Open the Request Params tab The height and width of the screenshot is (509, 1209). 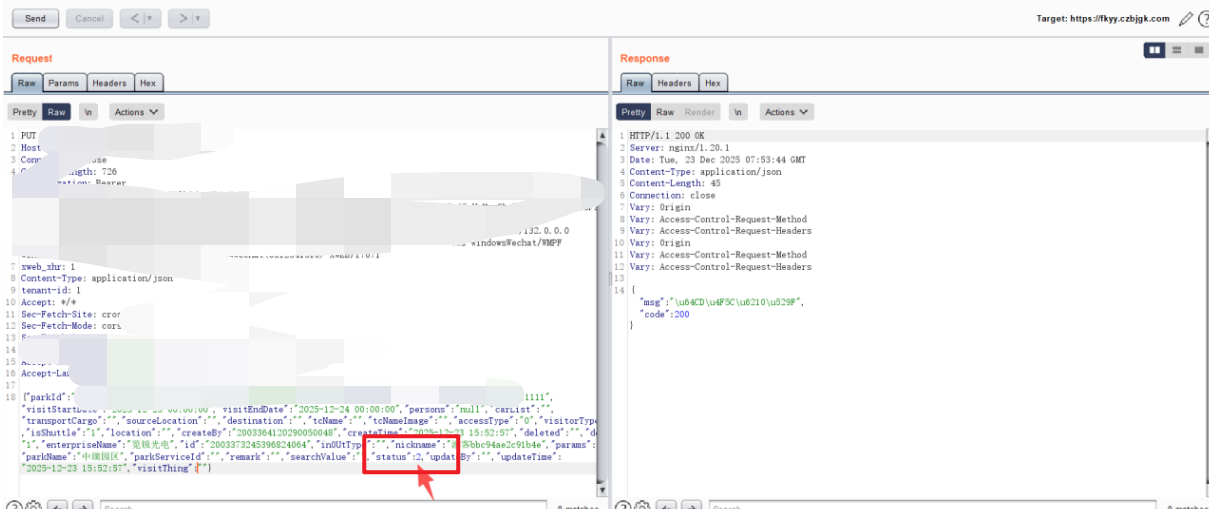pyautogui.click(x=64, y=83)
